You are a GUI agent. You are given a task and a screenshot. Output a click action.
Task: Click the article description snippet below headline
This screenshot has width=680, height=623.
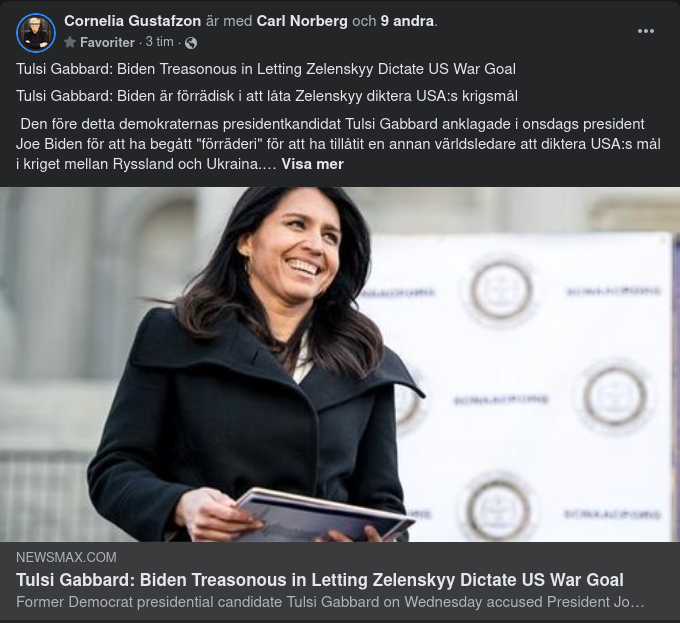click(330, 602)
